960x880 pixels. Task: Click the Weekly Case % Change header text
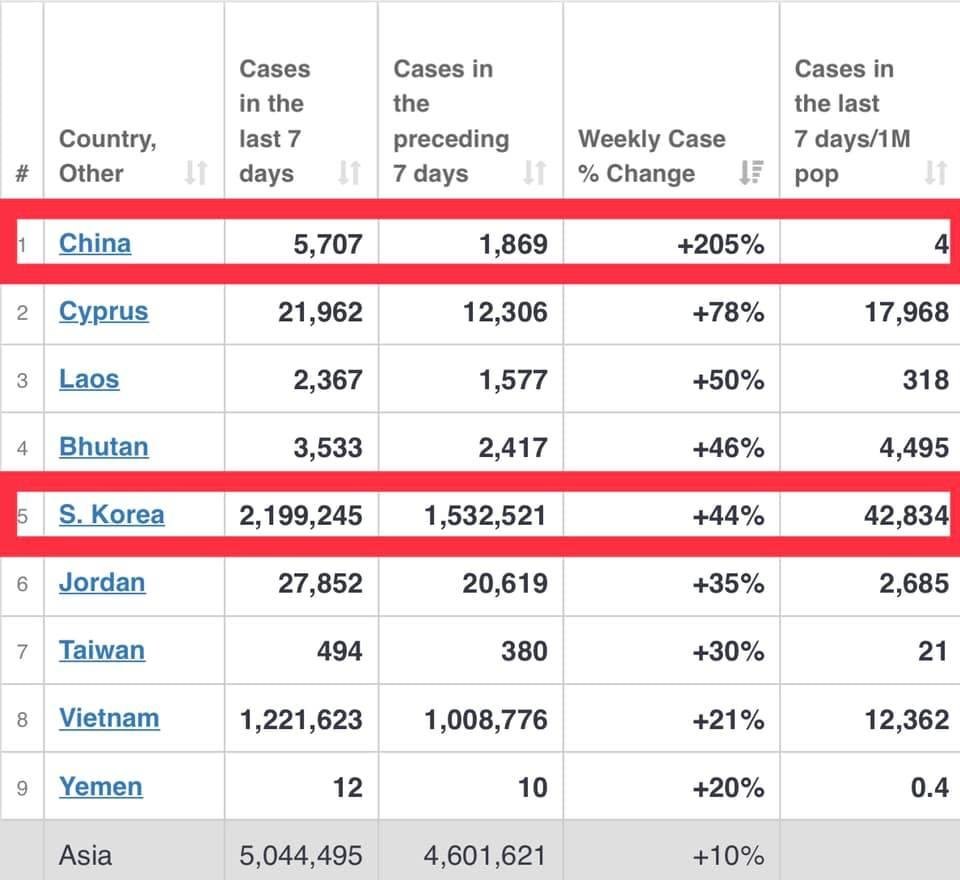point(651,156)
